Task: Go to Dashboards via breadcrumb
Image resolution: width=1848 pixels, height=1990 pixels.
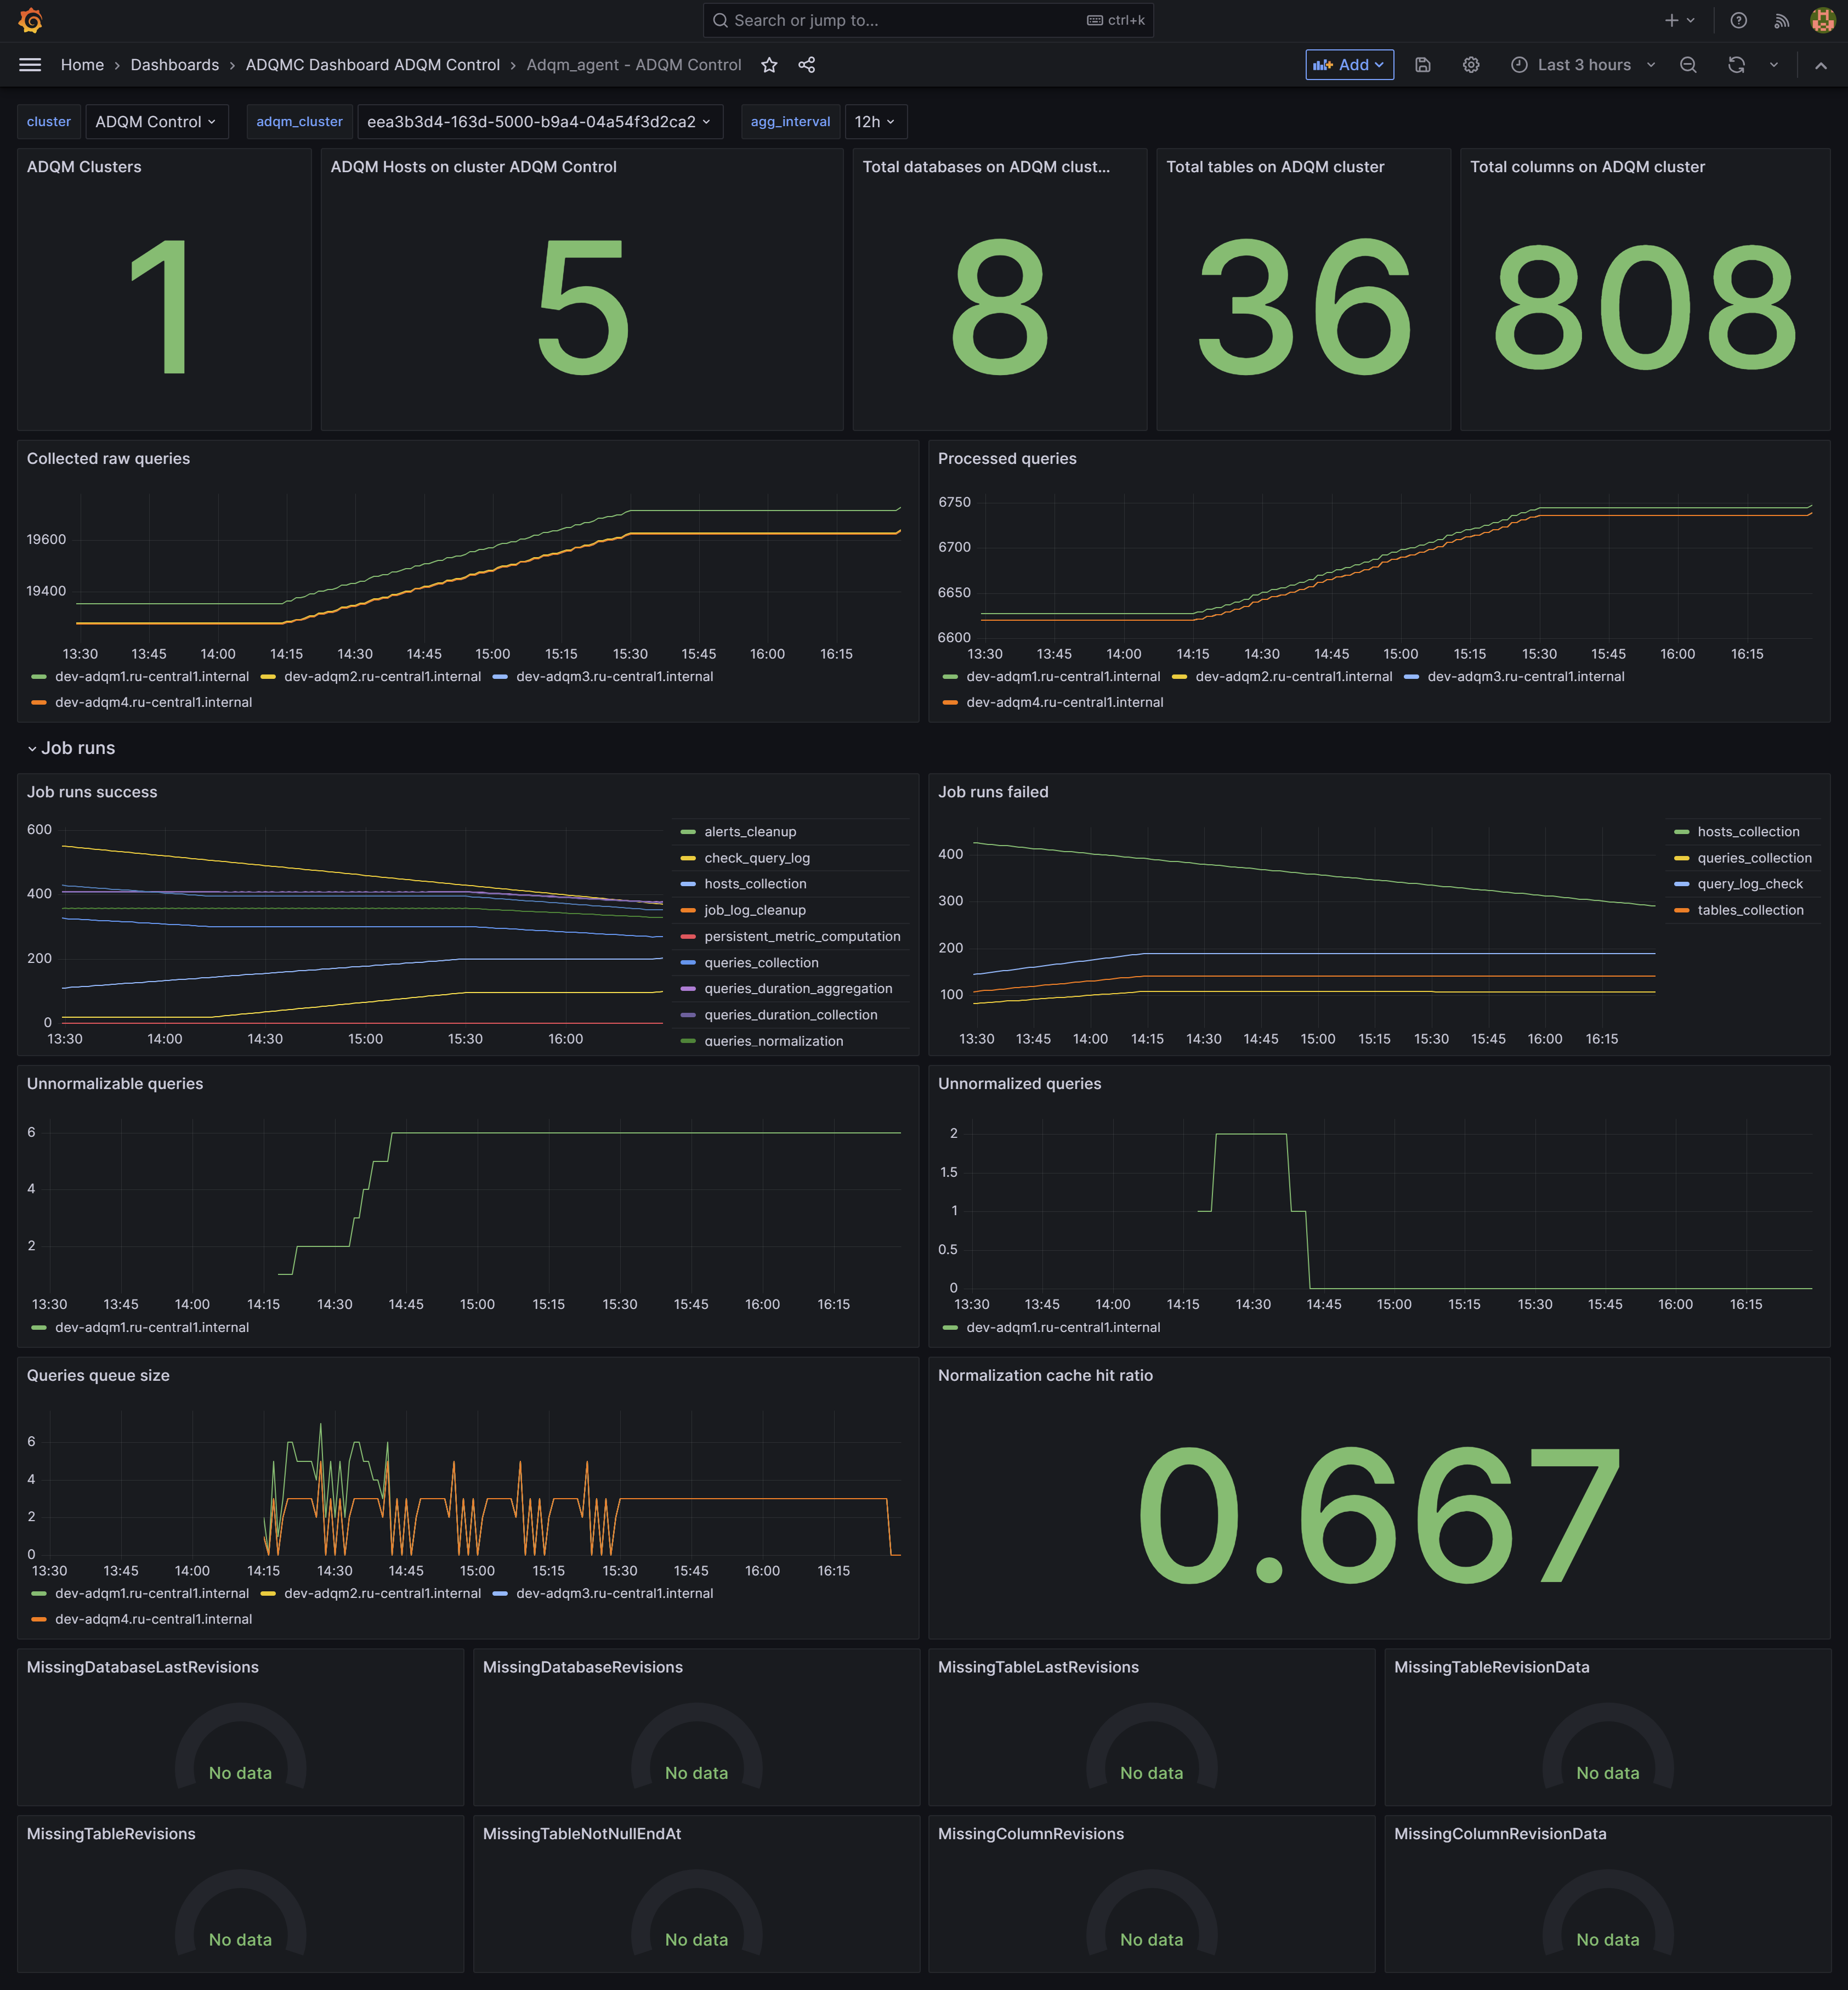Action: click(174, 64)
